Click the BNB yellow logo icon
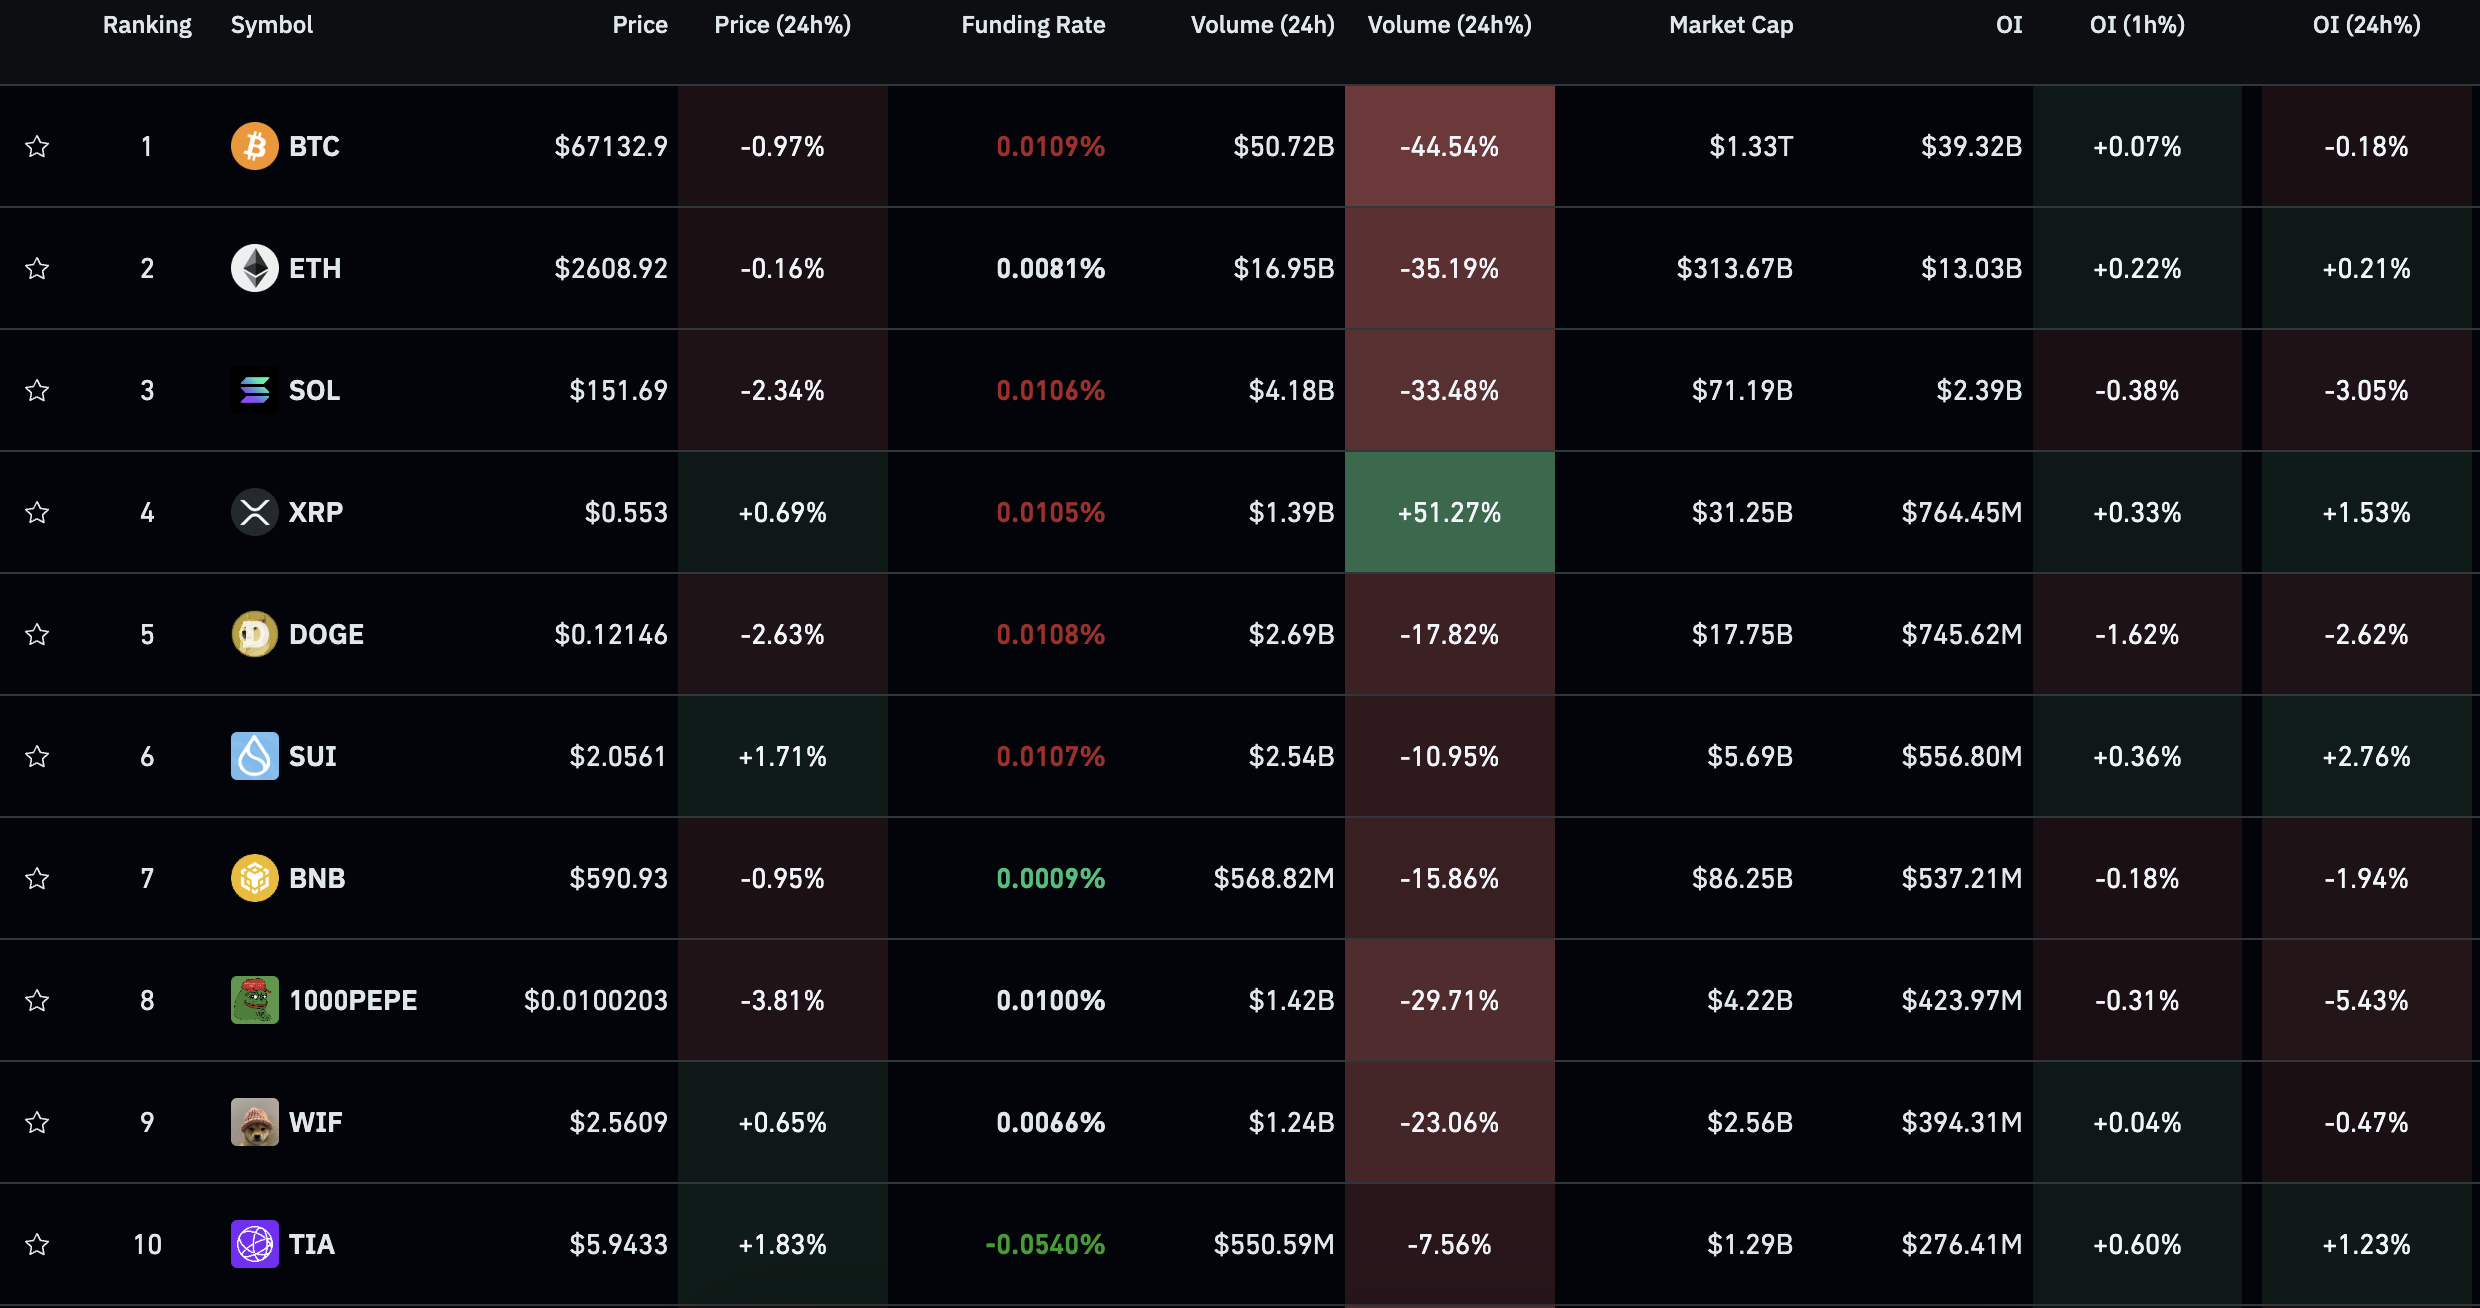This screenshot has height=1308, width=2480. pos(254,878)
